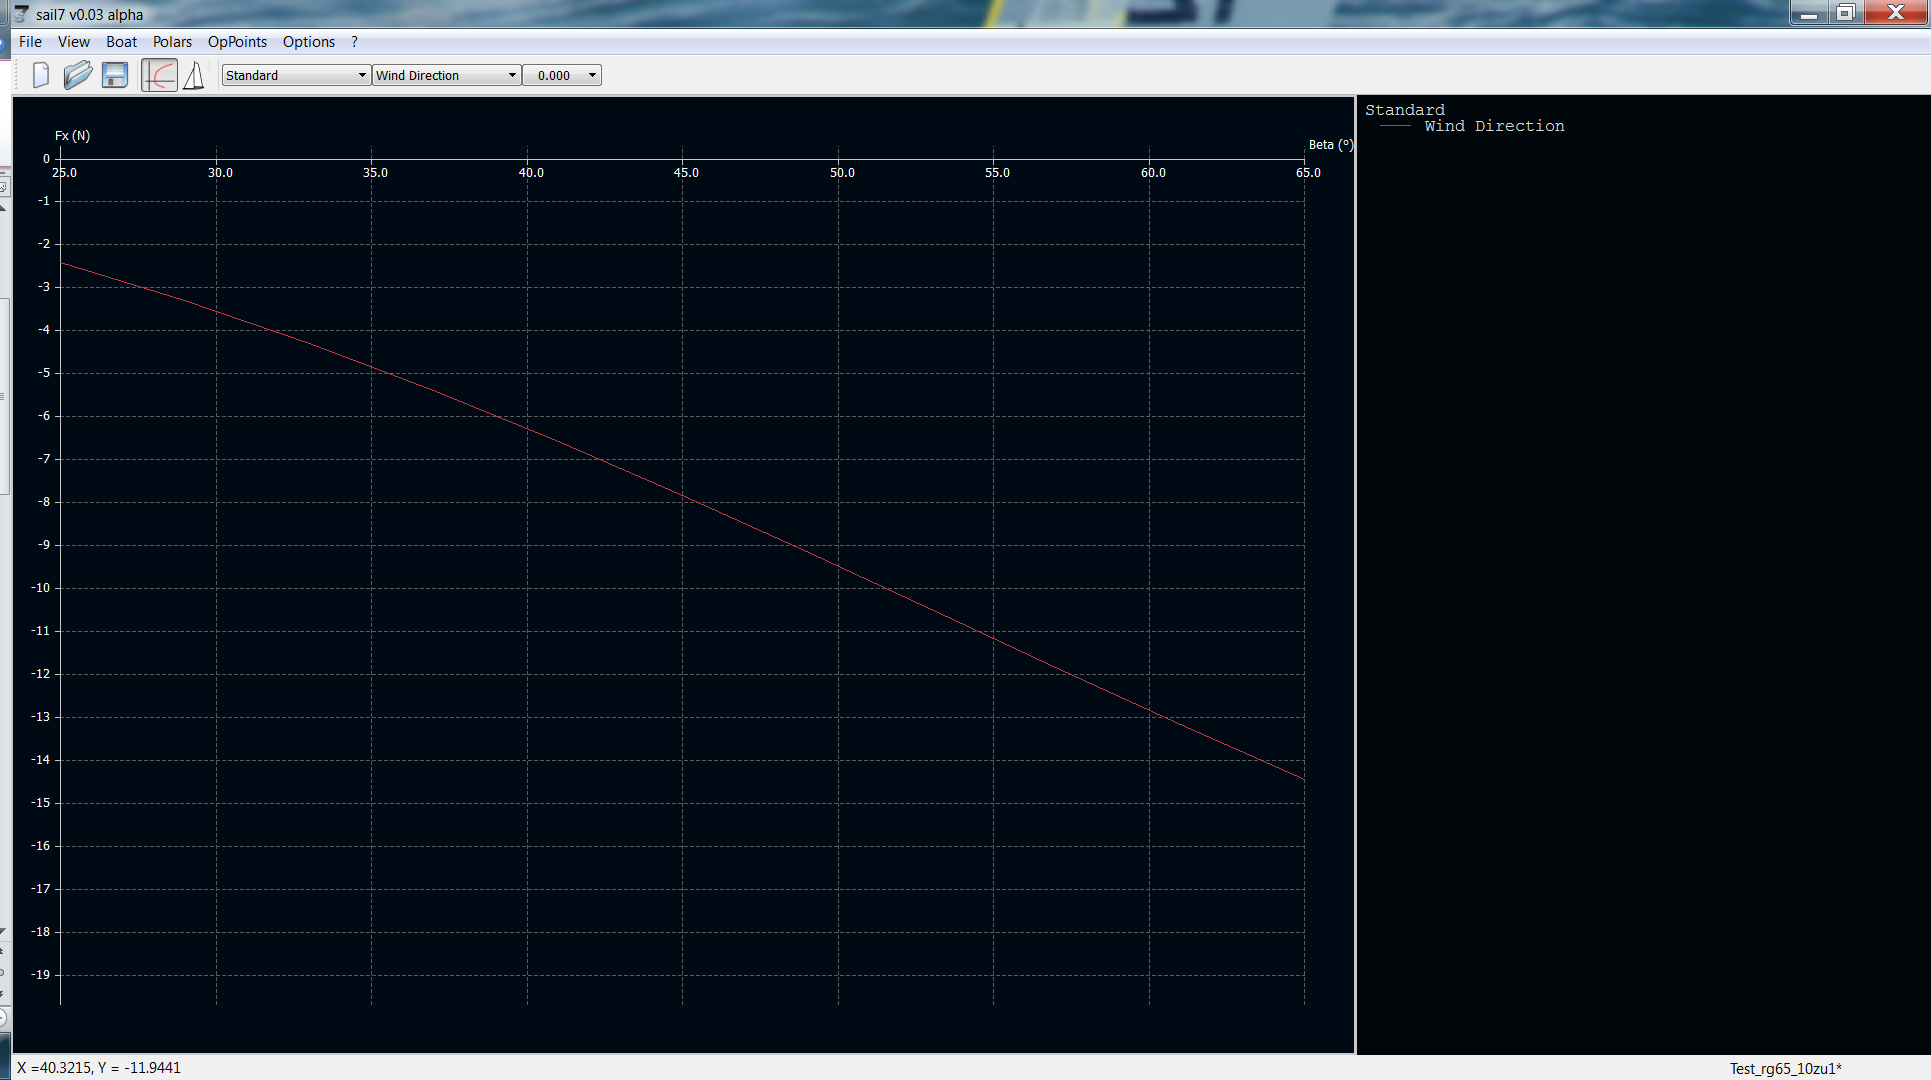
Task: Click the red polar curve in graph
Action: pyautogui.click(x=683, y=495)
